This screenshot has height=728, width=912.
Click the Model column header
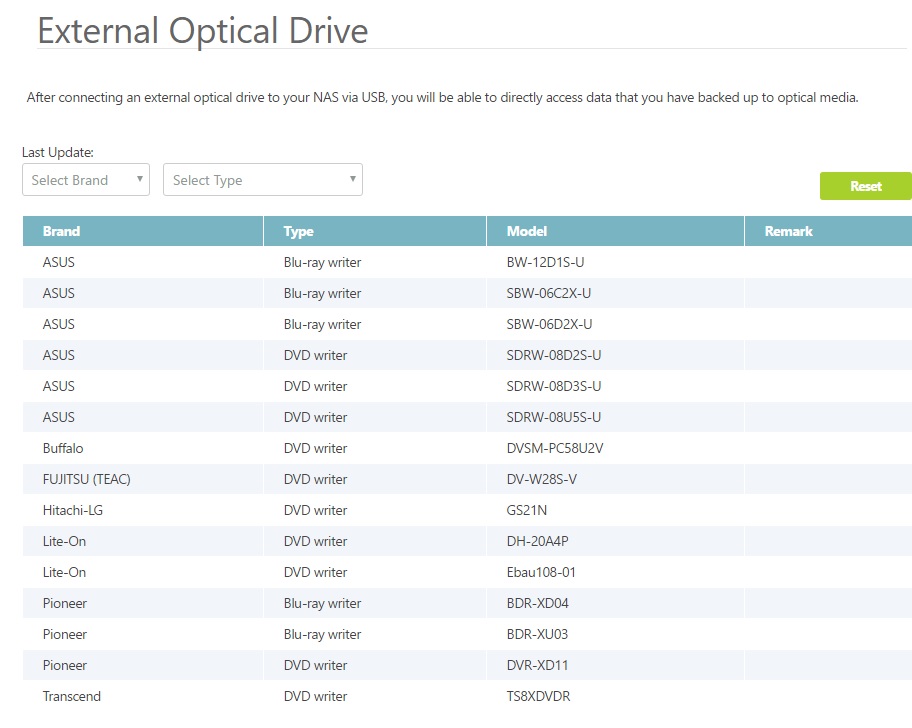point(615,231)
